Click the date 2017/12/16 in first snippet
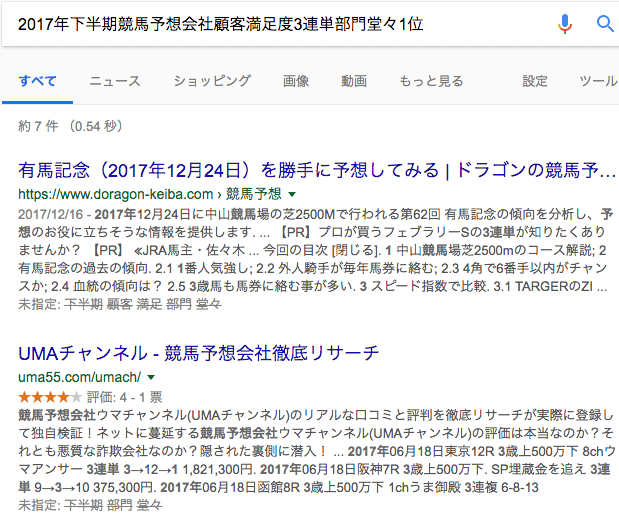This screenshot has width=619, height=516. pos(51,214)
